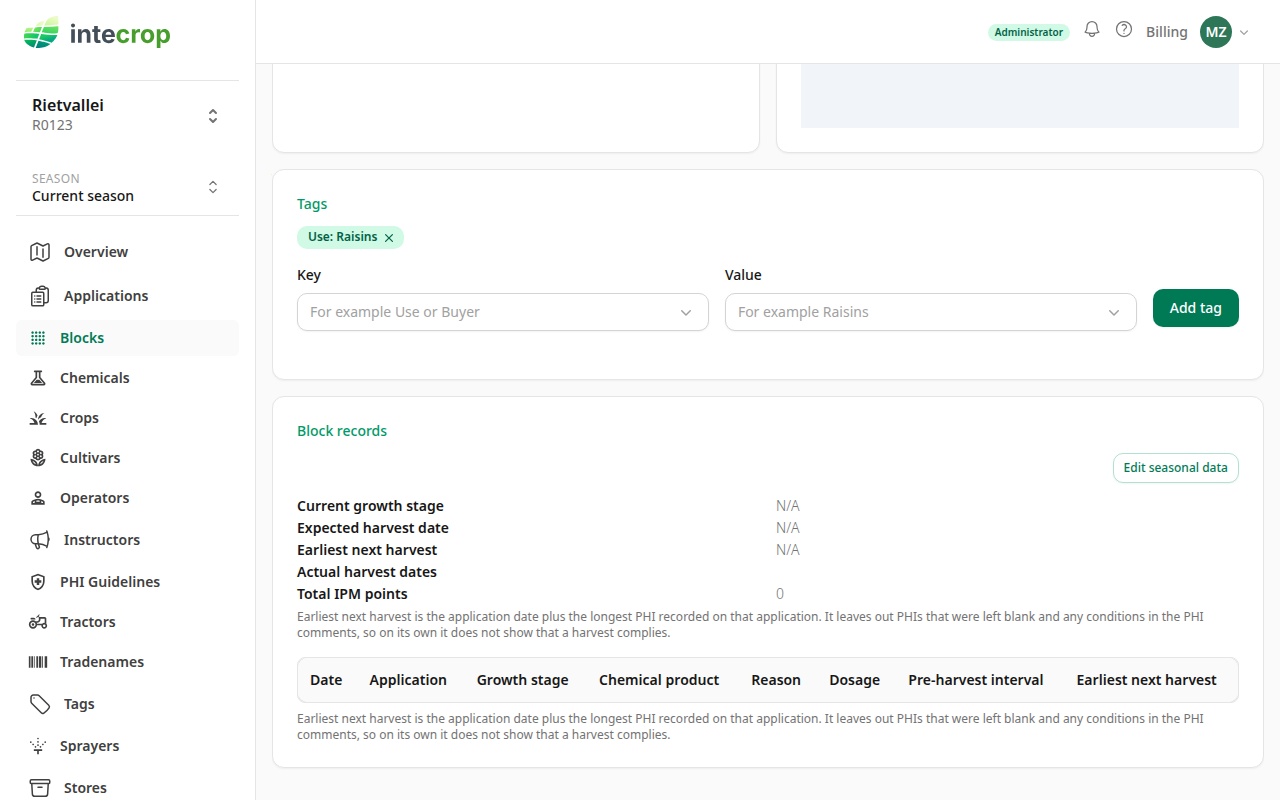The width and height of the screenshot is (1280, 800).
Task: Click the Growth stage column header
Action: tap(523, 680)
